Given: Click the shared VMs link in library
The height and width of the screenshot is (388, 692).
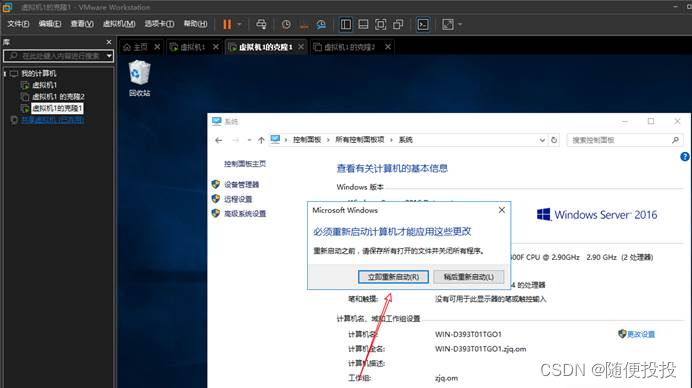Looking at the screenshot, I should point(53,120).
